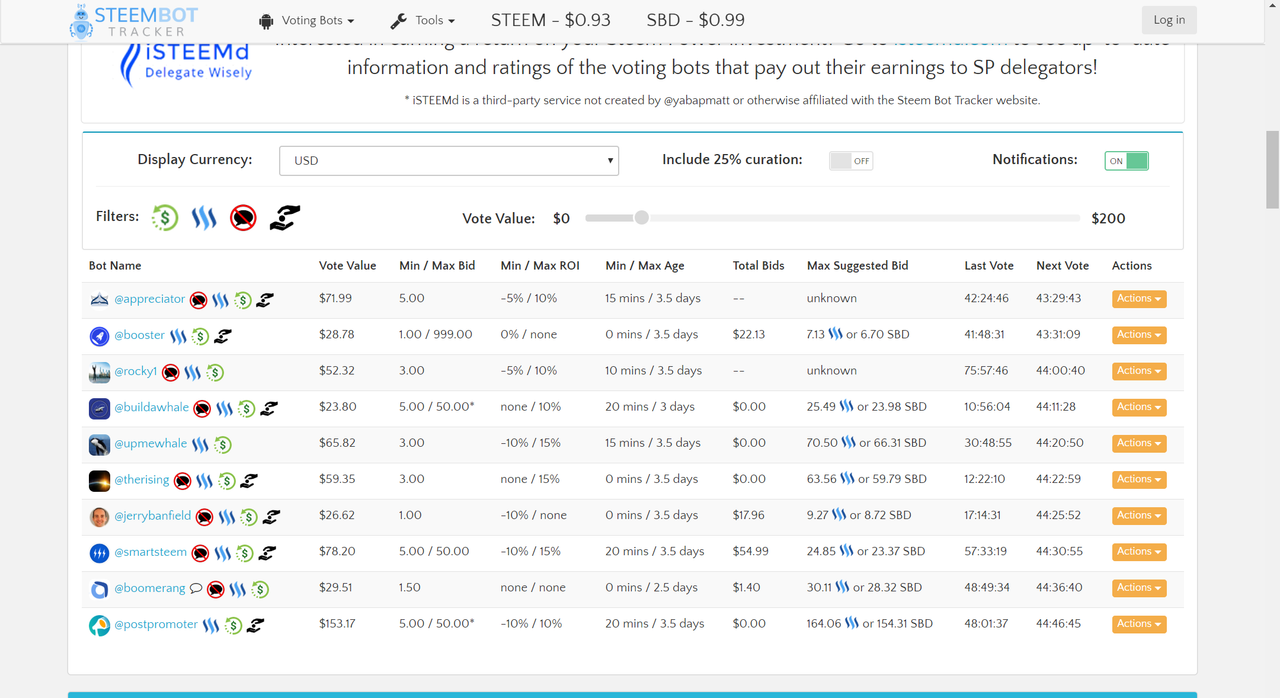The width and height of the screenshot is (1280, 698).
Task: Click the $153.17 vote value cell
Action: (x=337, y=623)
